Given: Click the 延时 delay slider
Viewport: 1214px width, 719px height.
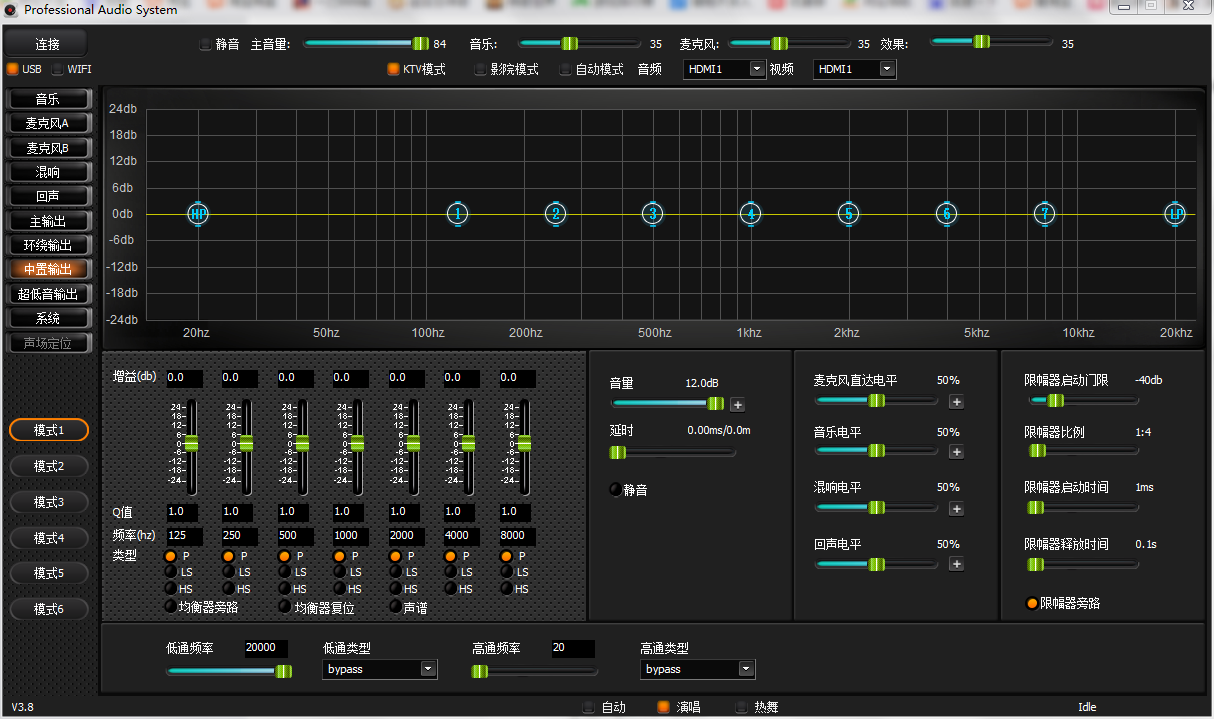Looking at the screenshot, I should [x=673, y=452].
